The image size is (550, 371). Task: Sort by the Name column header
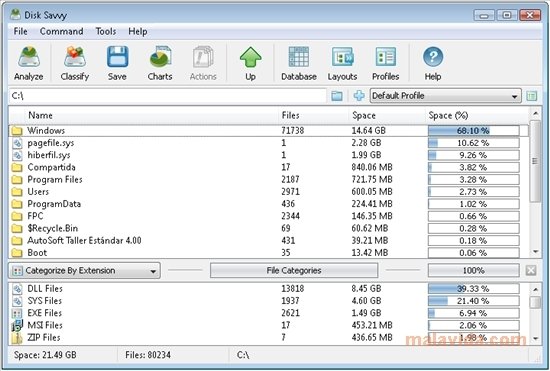click(40, 115)
